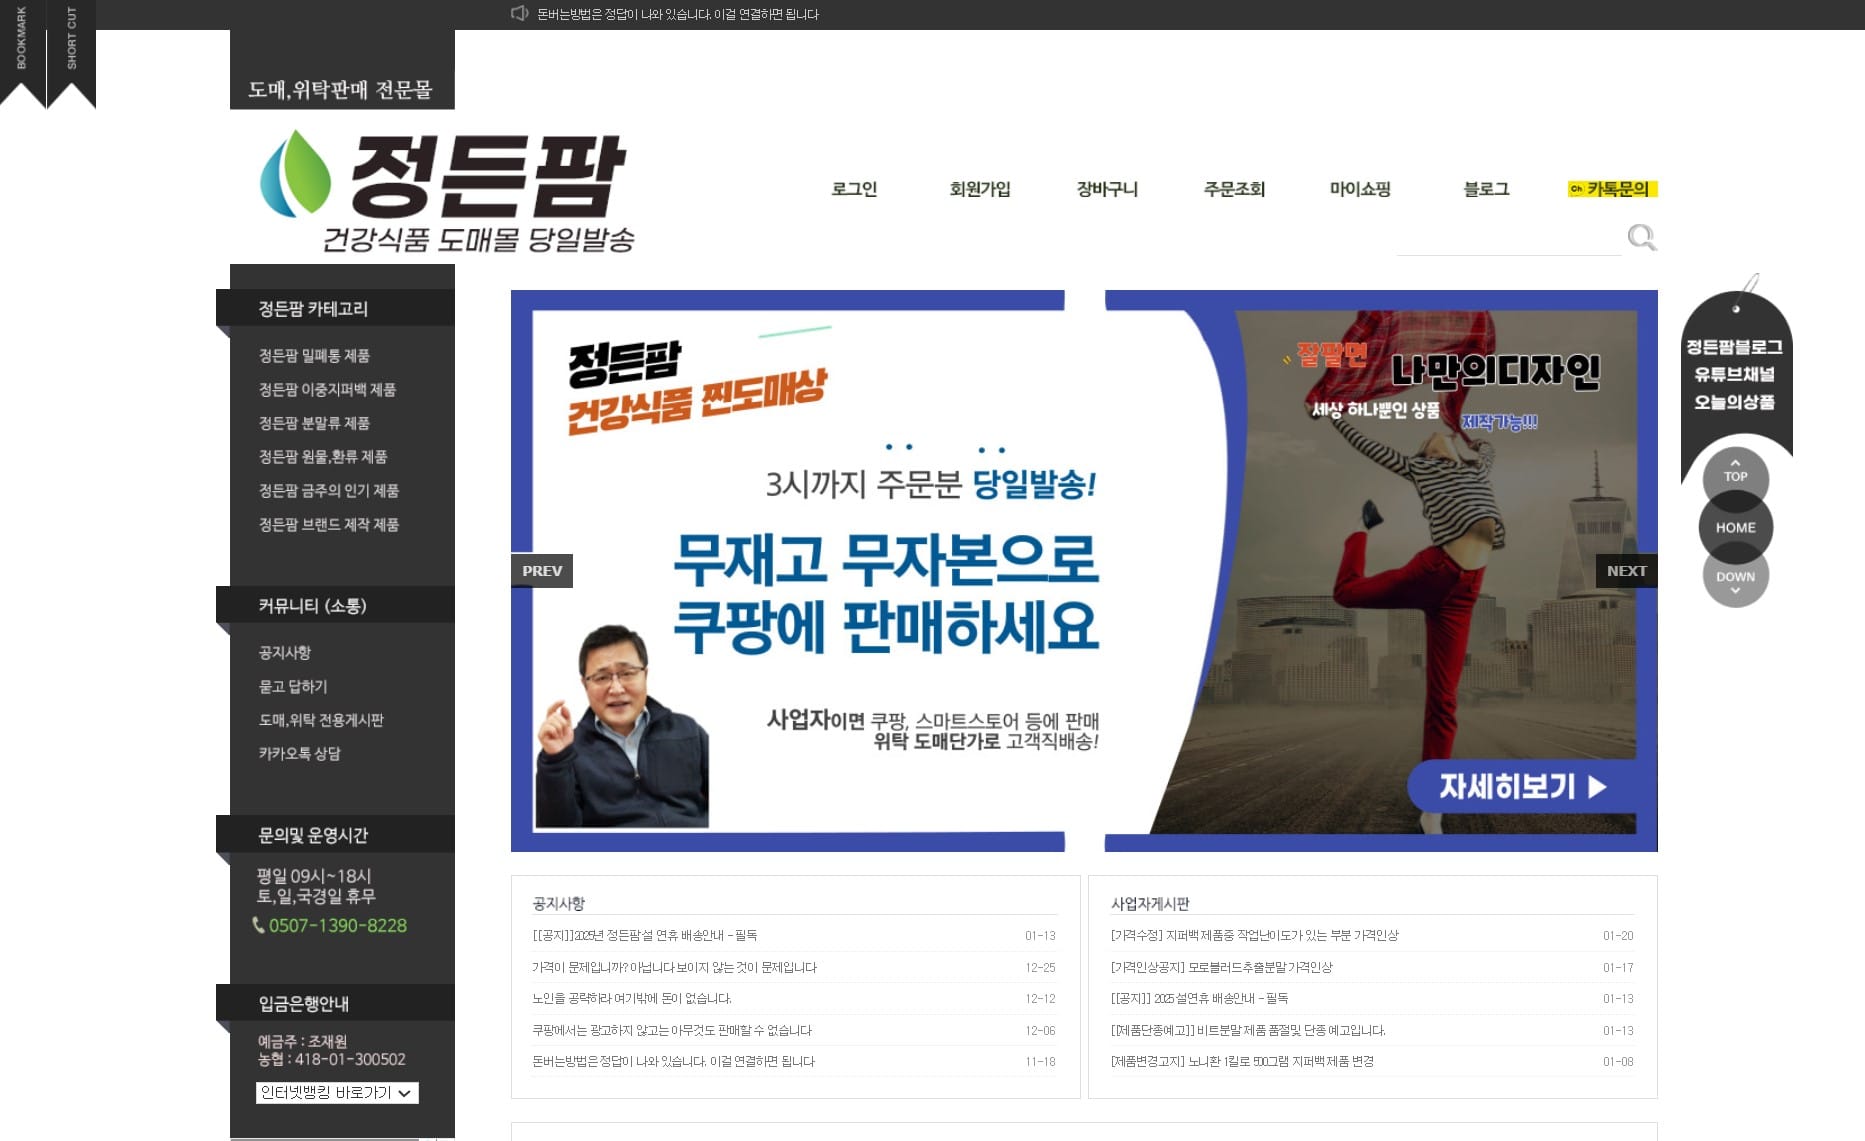Open 카카오톡 상담 link
1865x1141 pixels.
coord(299,754)
